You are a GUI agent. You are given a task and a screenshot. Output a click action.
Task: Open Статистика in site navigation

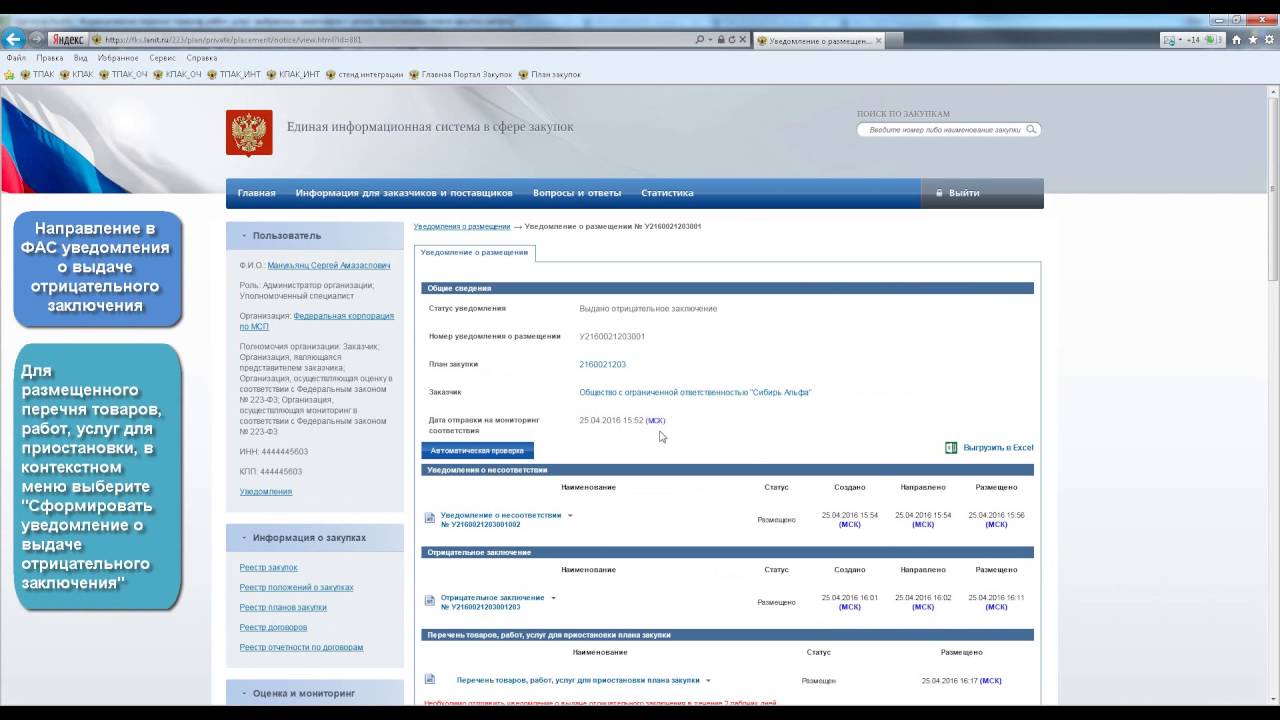pyautogui.click(x=667, y=193)
